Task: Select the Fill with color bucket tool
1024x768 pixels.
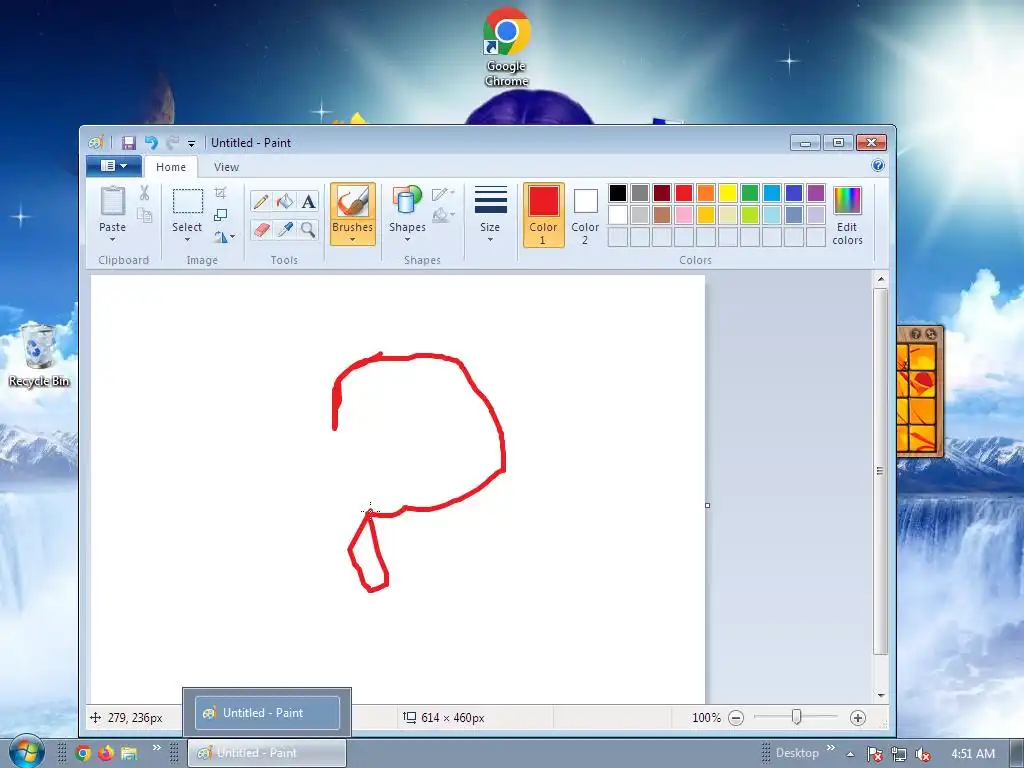Action: tap(285, 201)
